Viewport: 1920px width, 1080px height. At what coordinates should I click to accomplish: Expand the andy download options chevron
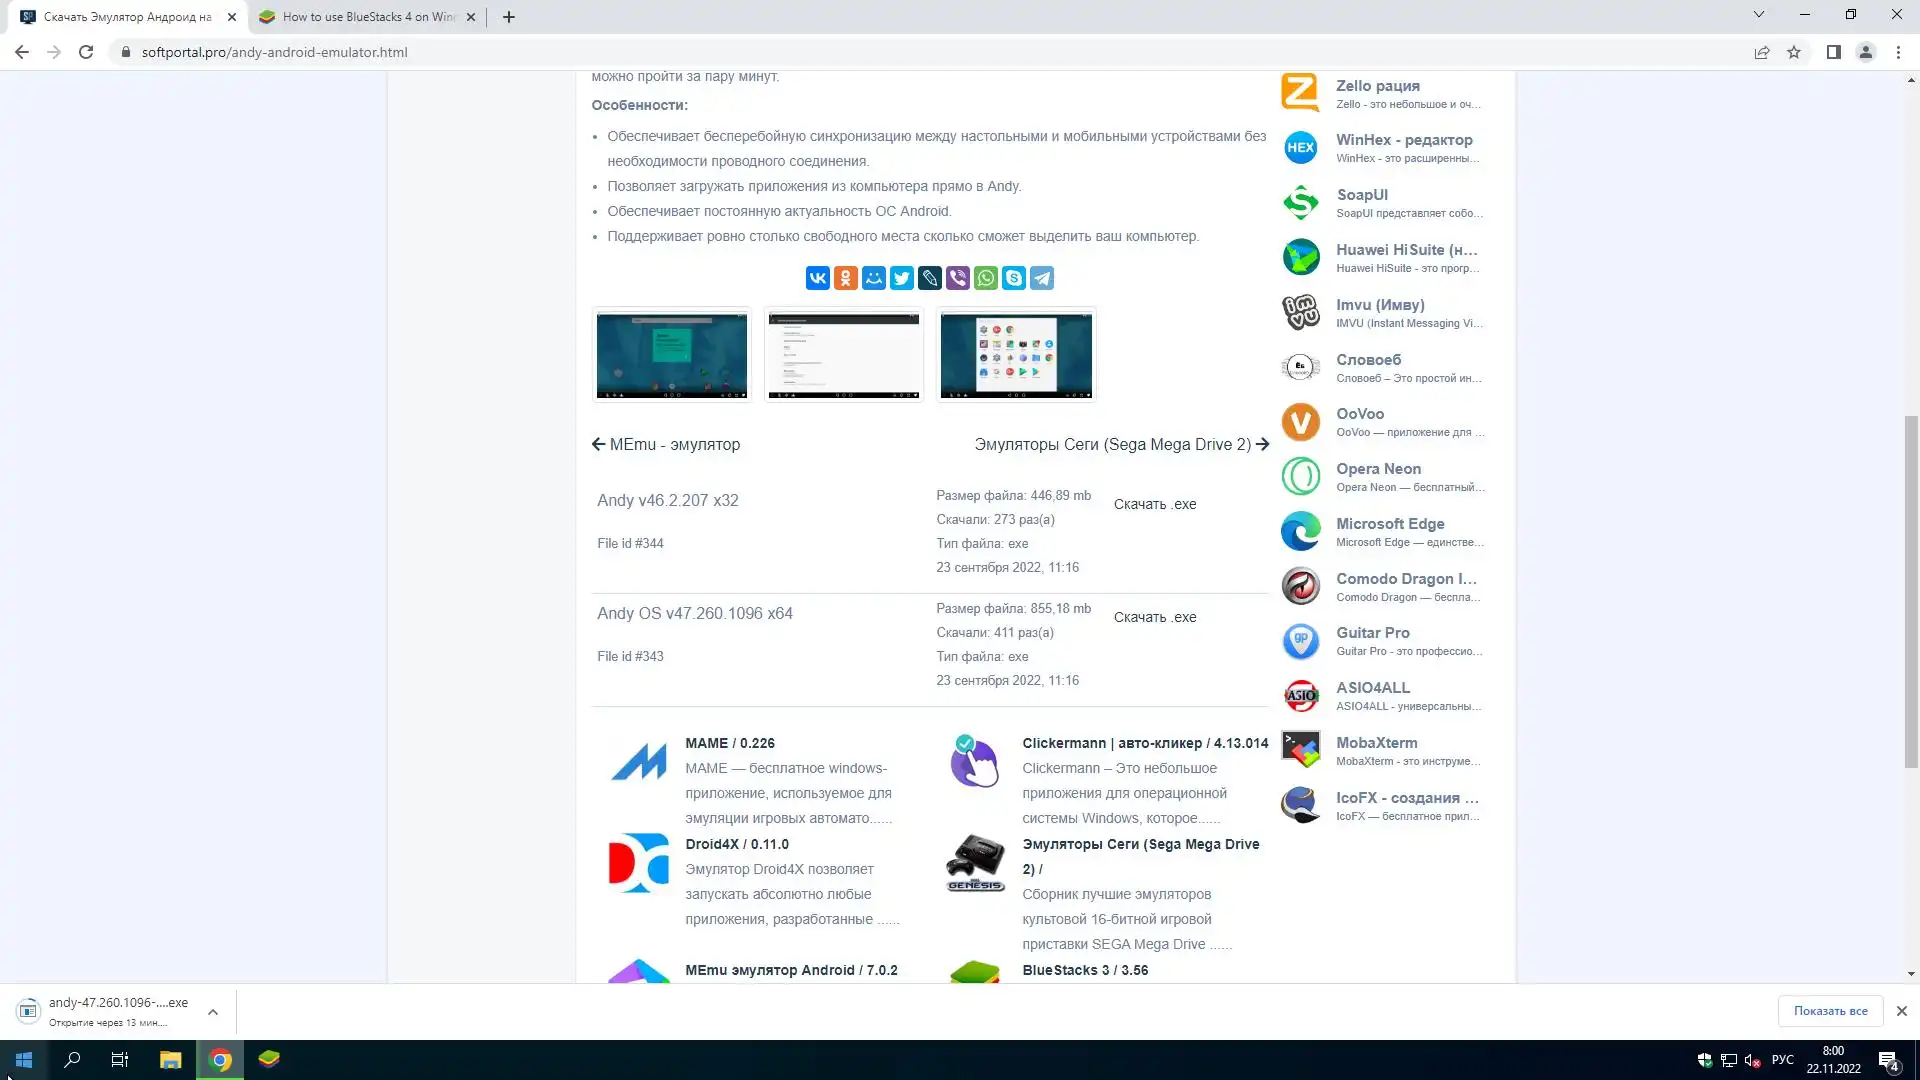[213, 1012]
